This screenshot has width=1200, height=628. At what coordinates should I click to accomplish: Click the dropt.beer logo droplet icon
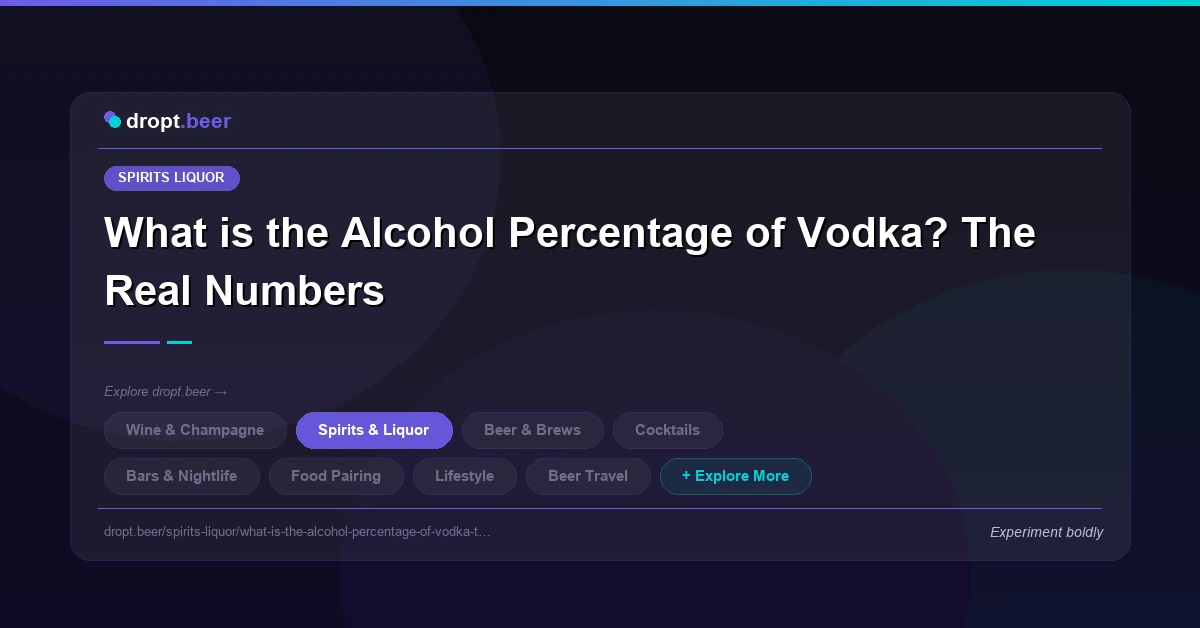pyautogui.click(x=112, y=119)
